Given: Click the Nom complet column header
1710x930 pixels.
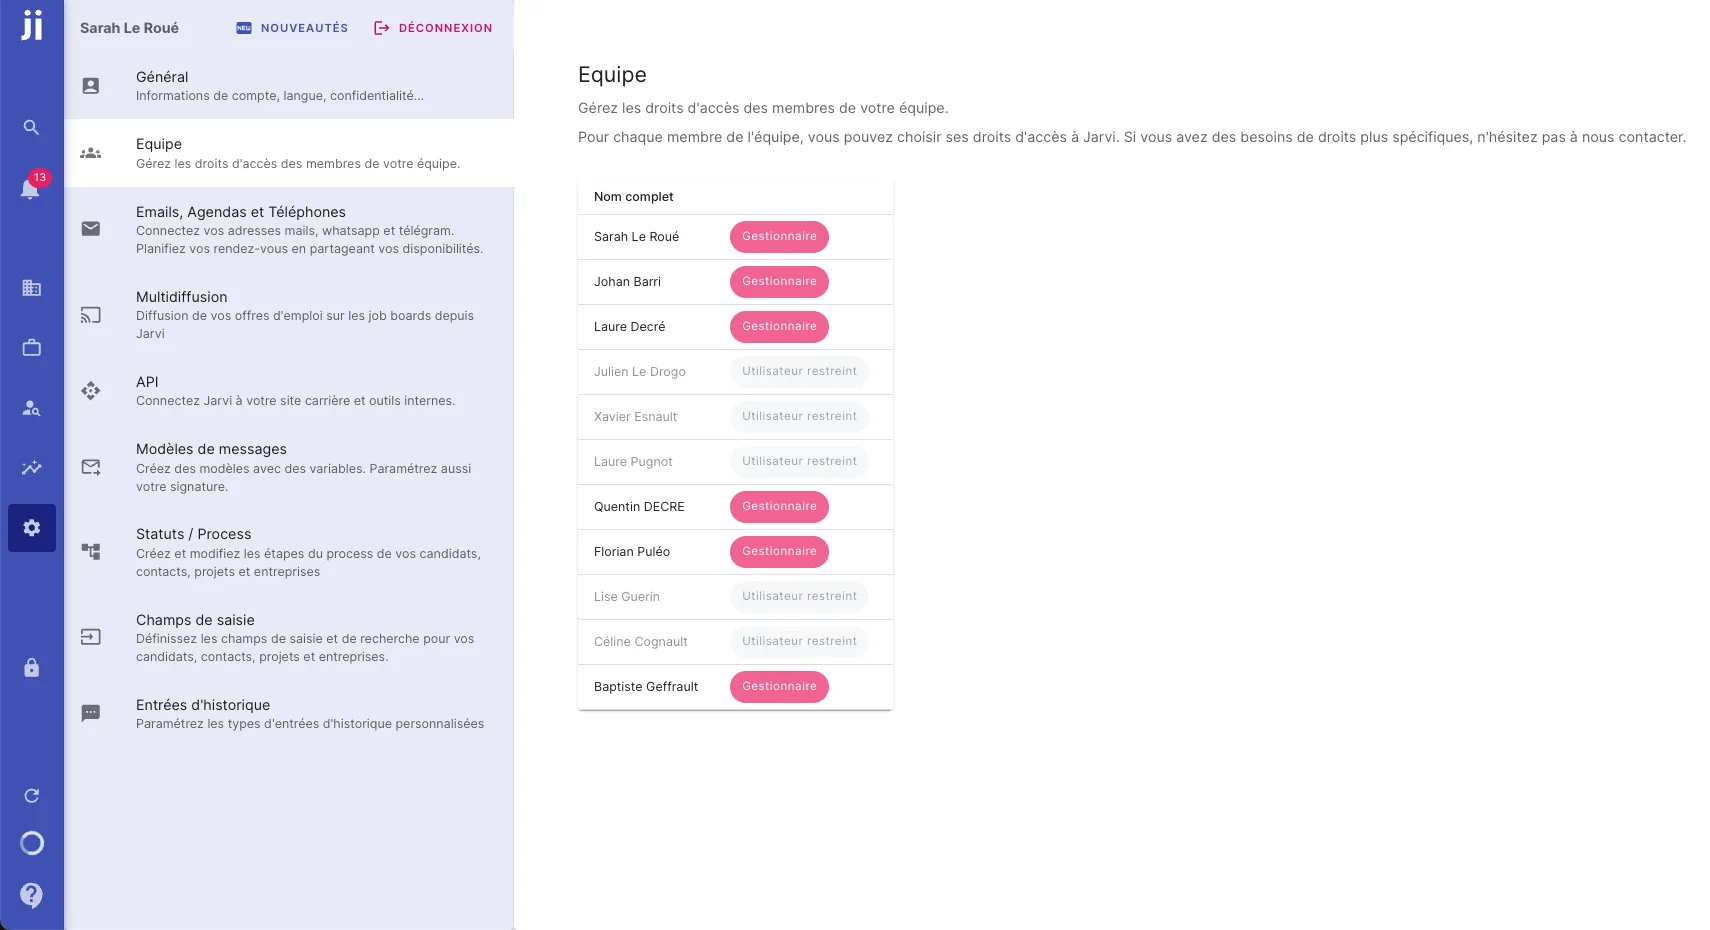Looking at the screenshot, I should click(x=633, y=197).
